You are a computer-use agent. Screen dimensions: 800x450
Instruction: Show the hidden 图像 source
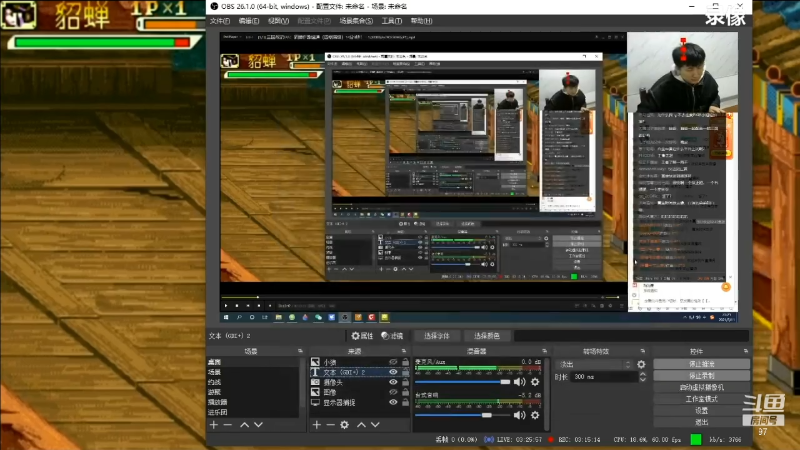tap(393, 392)
